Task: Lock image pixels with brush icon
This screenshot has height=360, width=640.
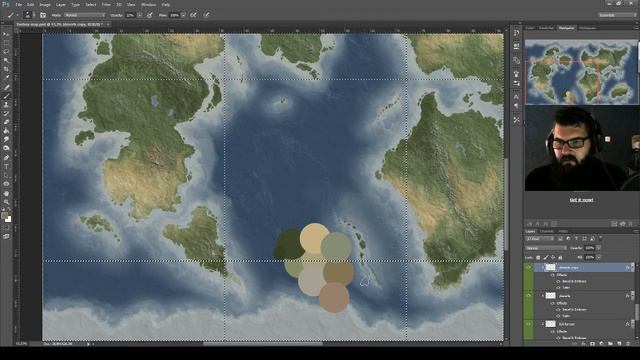Action: click(x=546, y=258)
